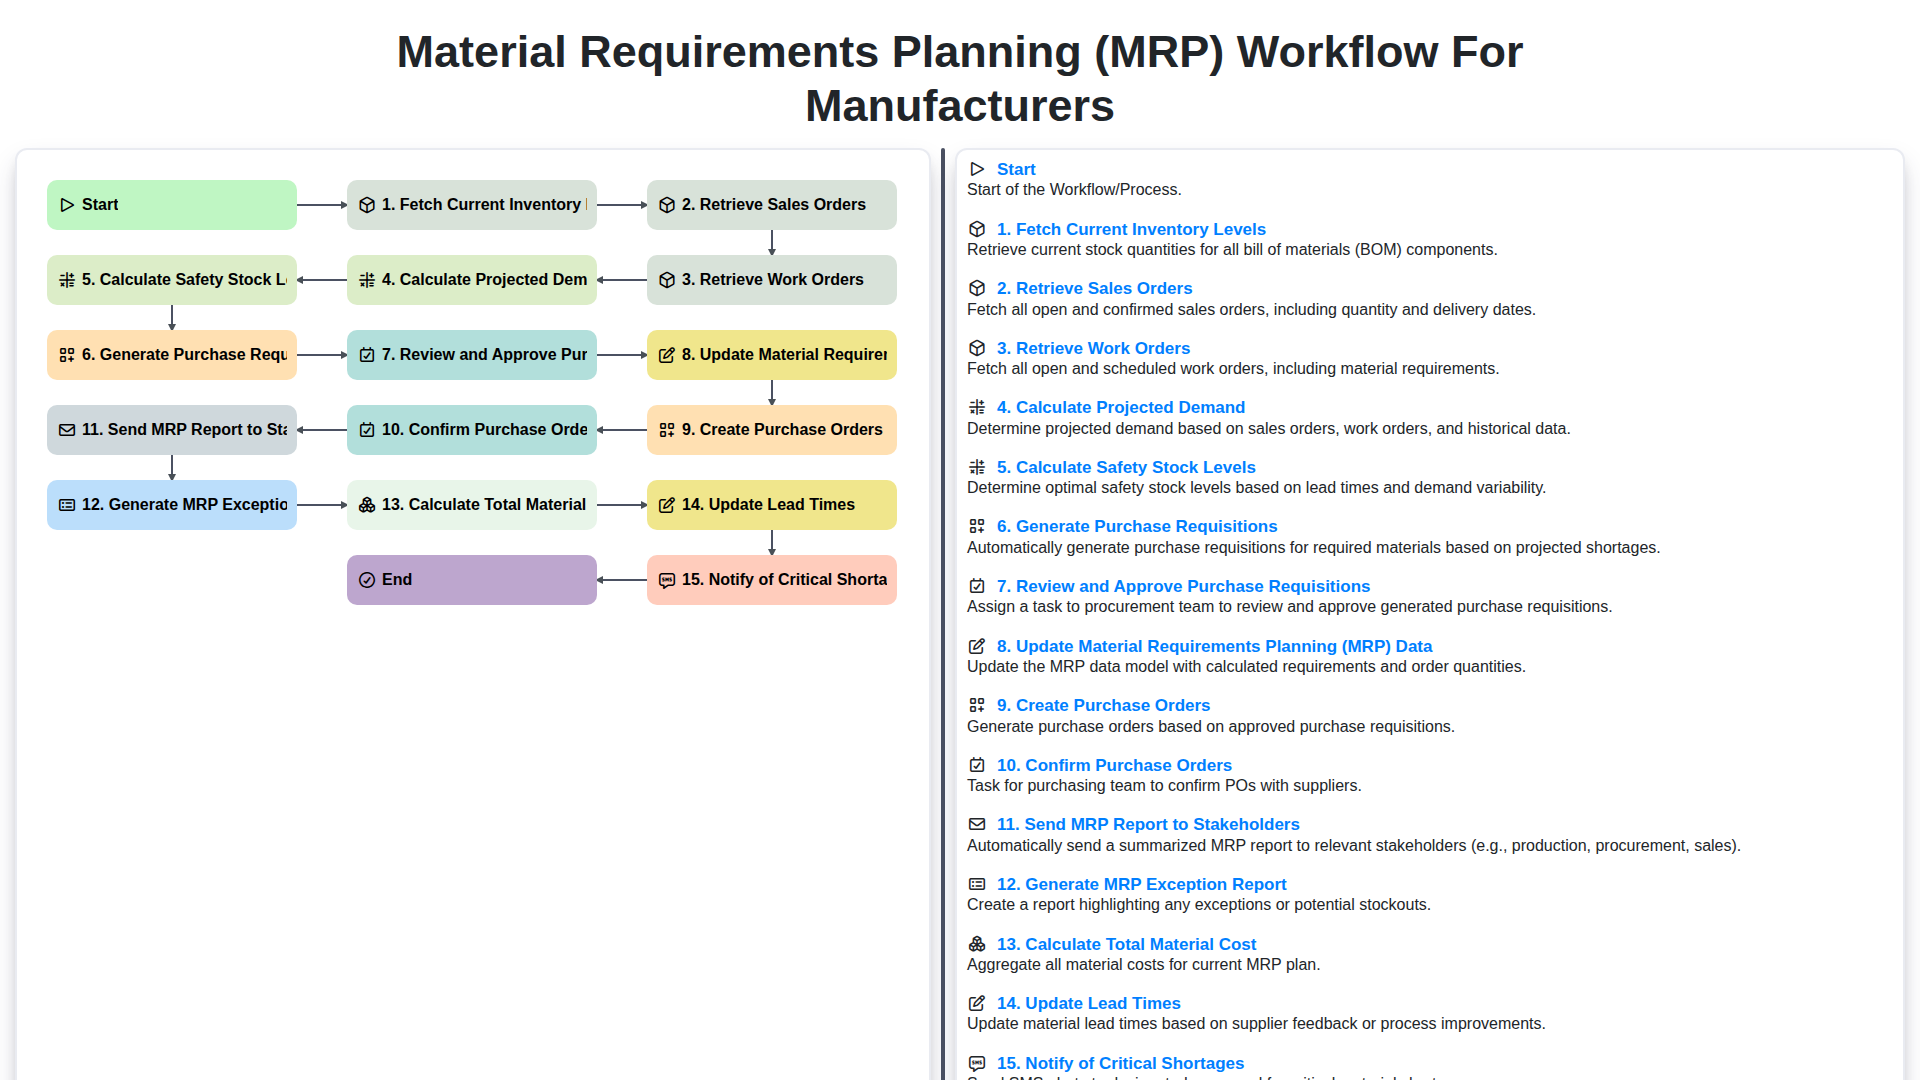Open the 13. Calculate Total Material Cost link
Image resolution: width=1920 pixels, height=1080 pixels.
tap(1126, 944)
